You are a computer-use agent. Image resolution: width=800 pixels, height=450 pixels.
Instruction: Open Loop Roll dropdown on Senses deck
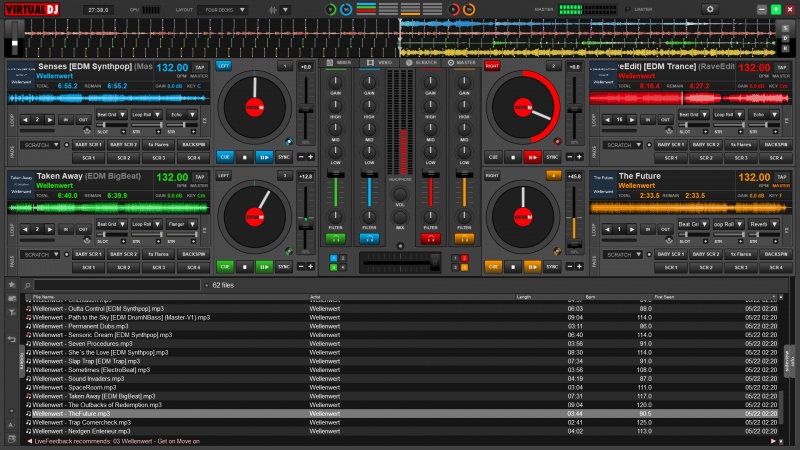(146, 115)
